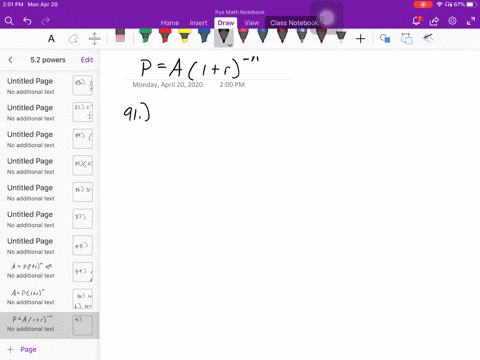Tap the page date Monday, April 20, 2020

(168, 85)
